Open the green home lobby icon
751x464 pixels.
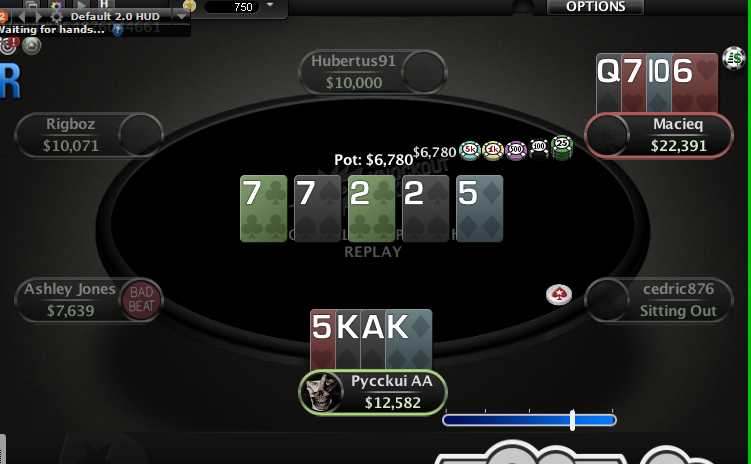coord(32,46)
